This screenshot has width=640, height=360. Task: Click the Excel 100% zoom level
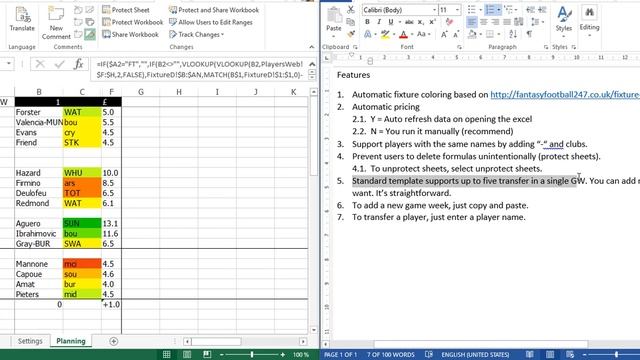click(x=300, y=355)
